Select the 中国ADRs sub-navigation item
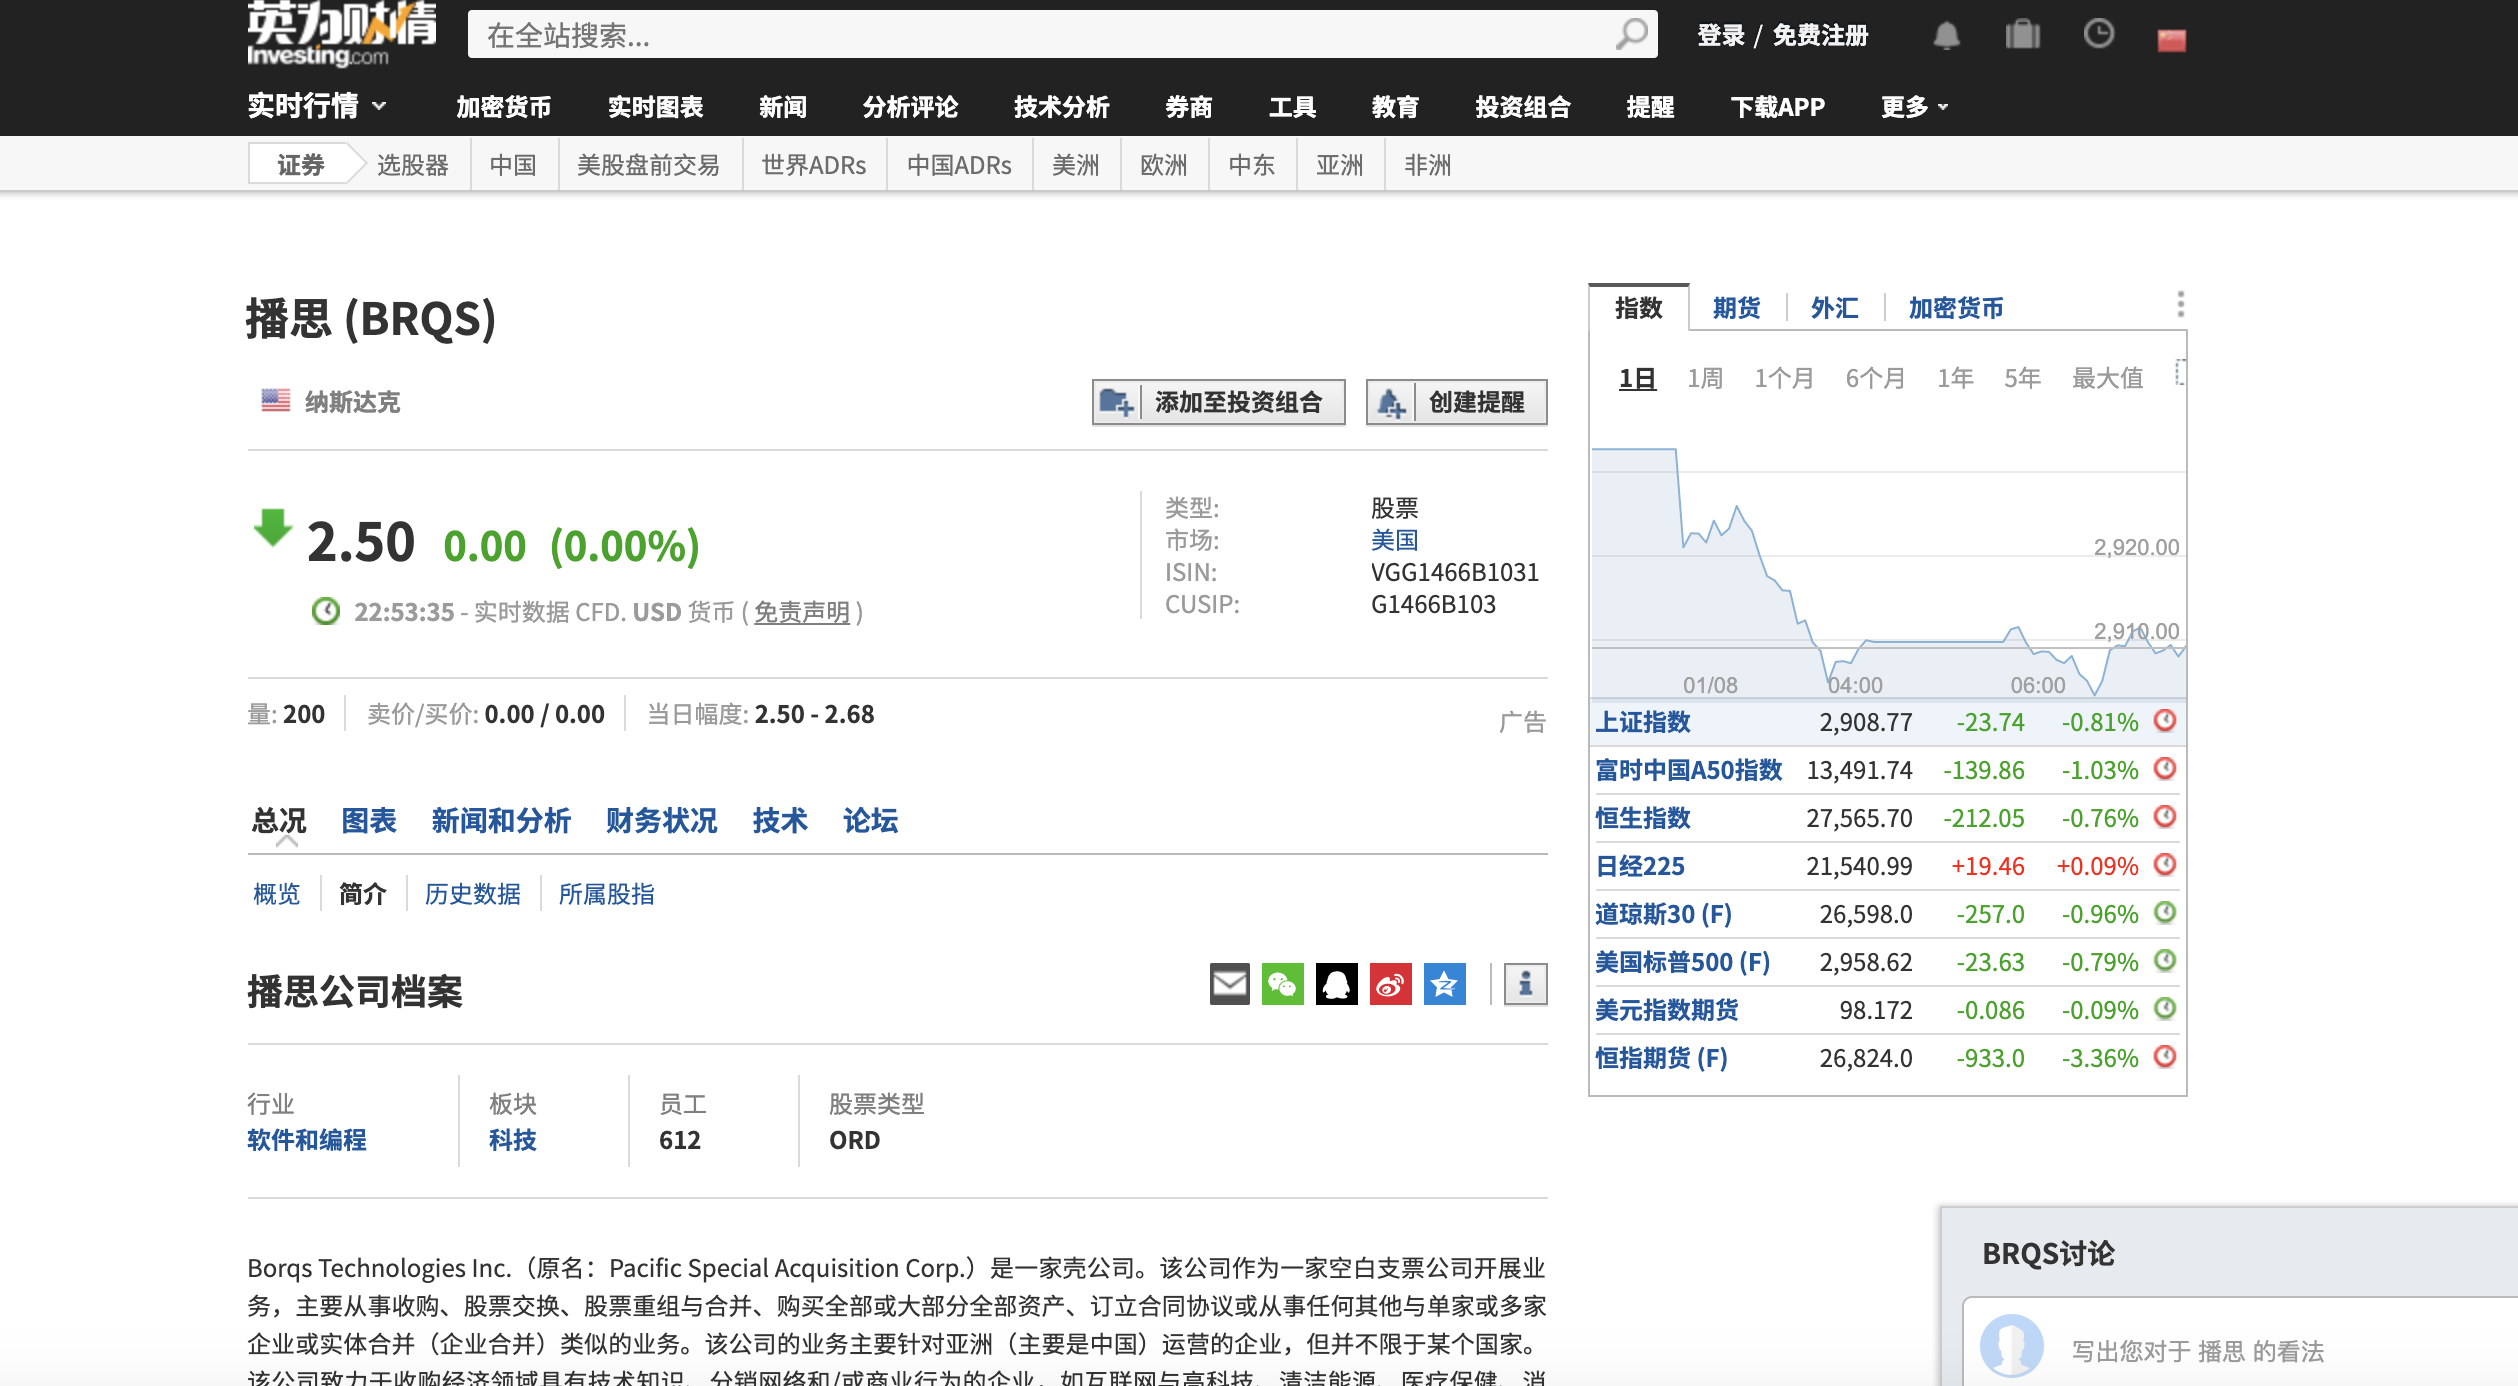The width and height of the screenshot is (2518, 1386). tap(958, 165)
